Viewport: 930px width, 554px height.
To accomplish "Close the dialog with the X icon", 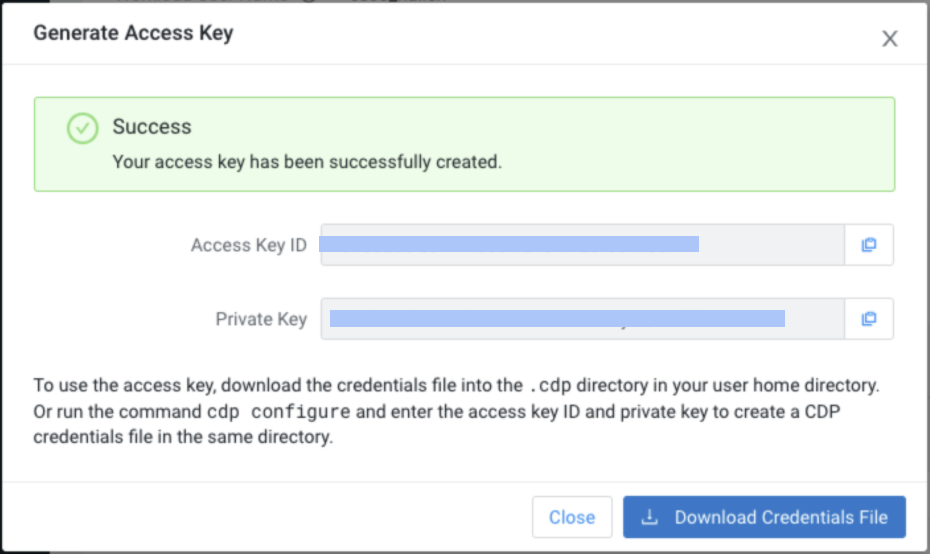I will pos(889,39).
